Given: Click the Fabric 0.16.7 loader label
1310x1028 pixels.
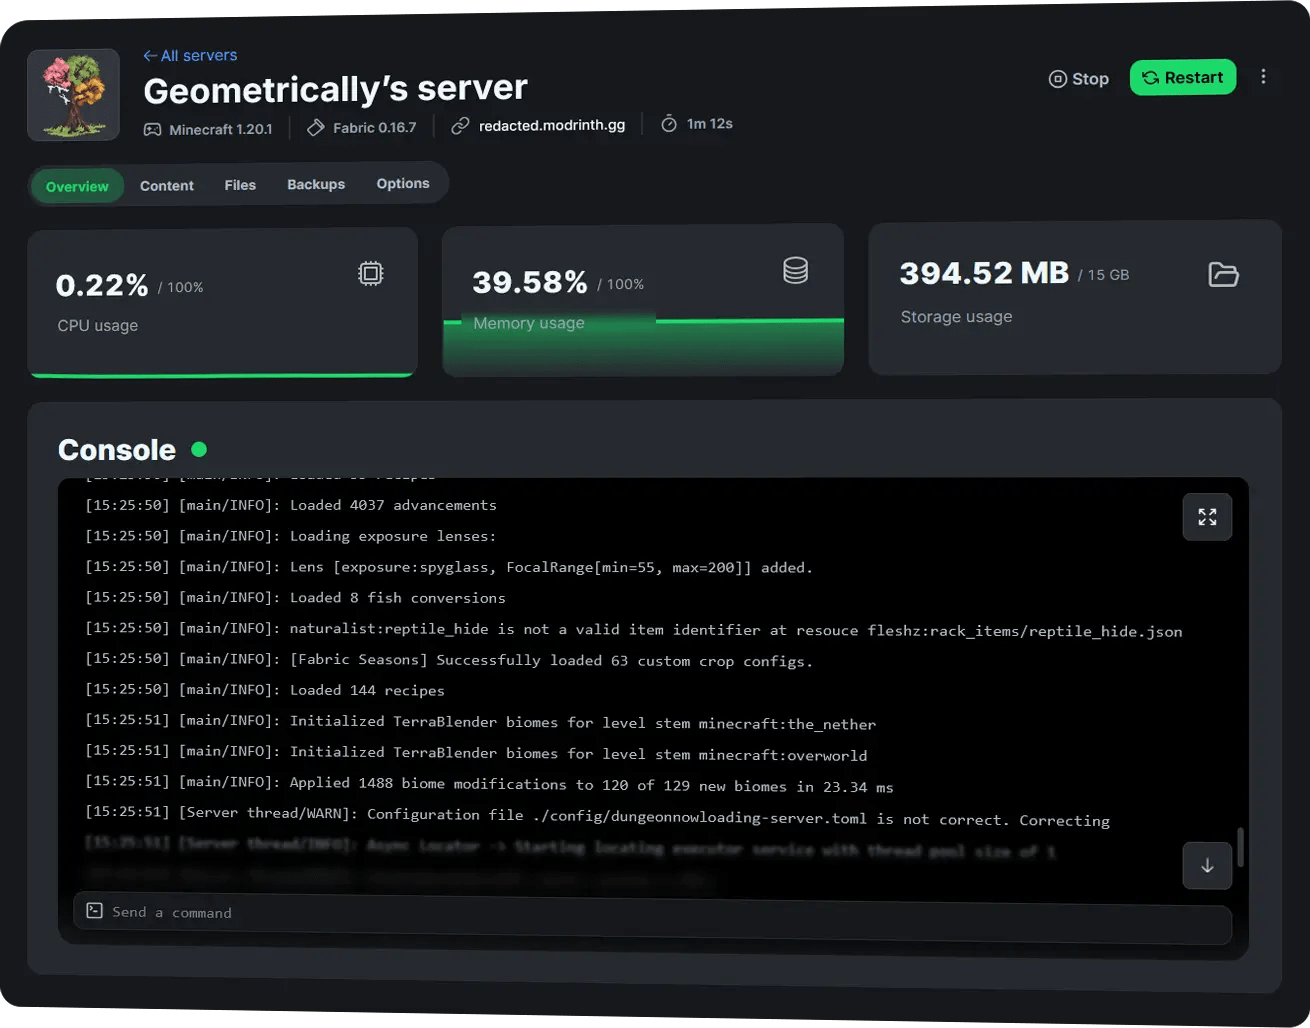Looking at the screenshot, I should (x=374, y=128).
